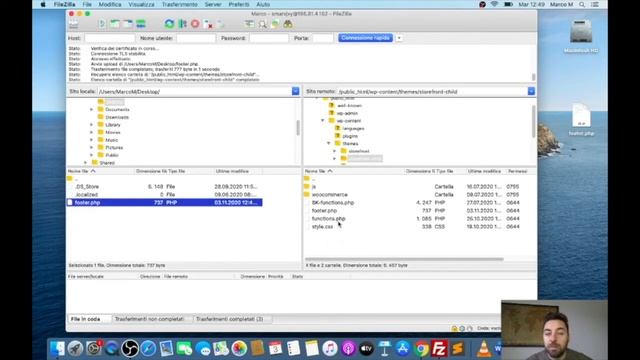
Task: Sort remote files by Permessi header
Action: pos(518,171)
